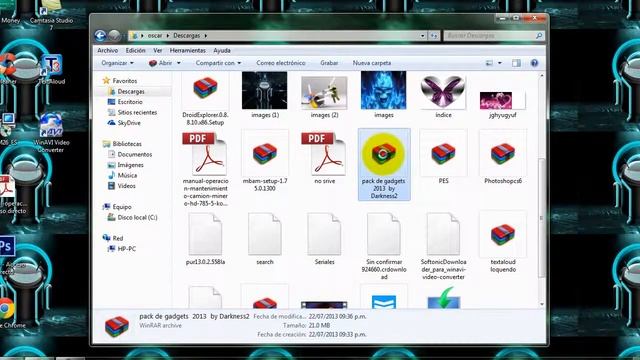640x360 pixels.
Task: Click the Abrir toolbar button
Action: [160, 63]
